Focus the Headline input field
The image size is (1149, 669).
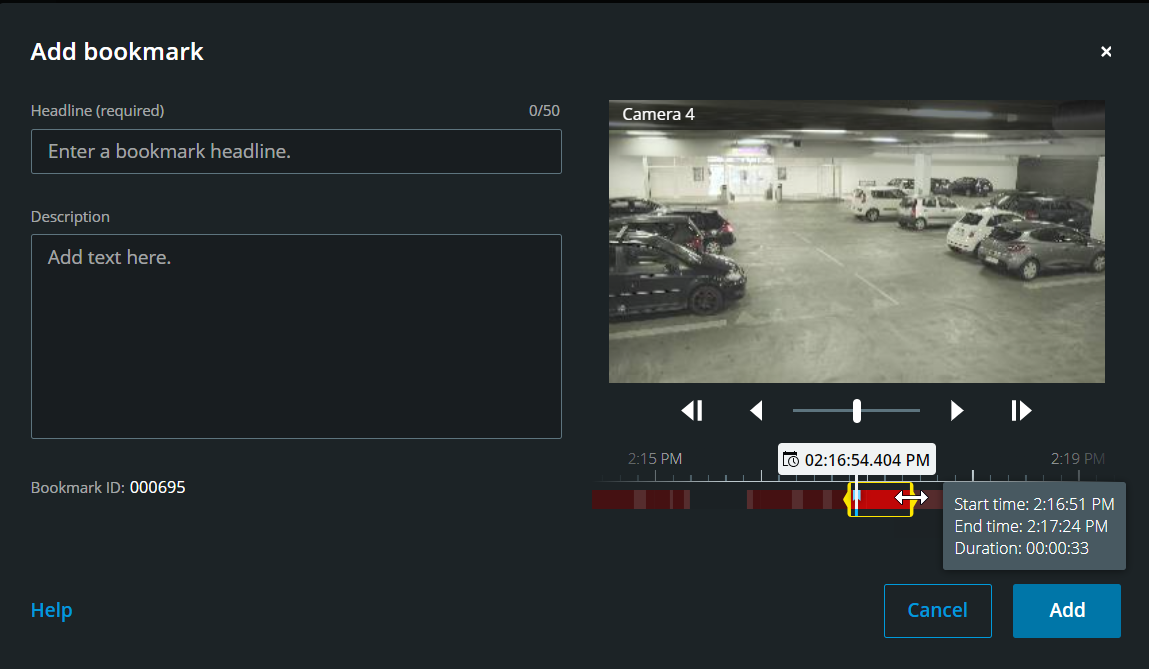[x=296, y=152]
